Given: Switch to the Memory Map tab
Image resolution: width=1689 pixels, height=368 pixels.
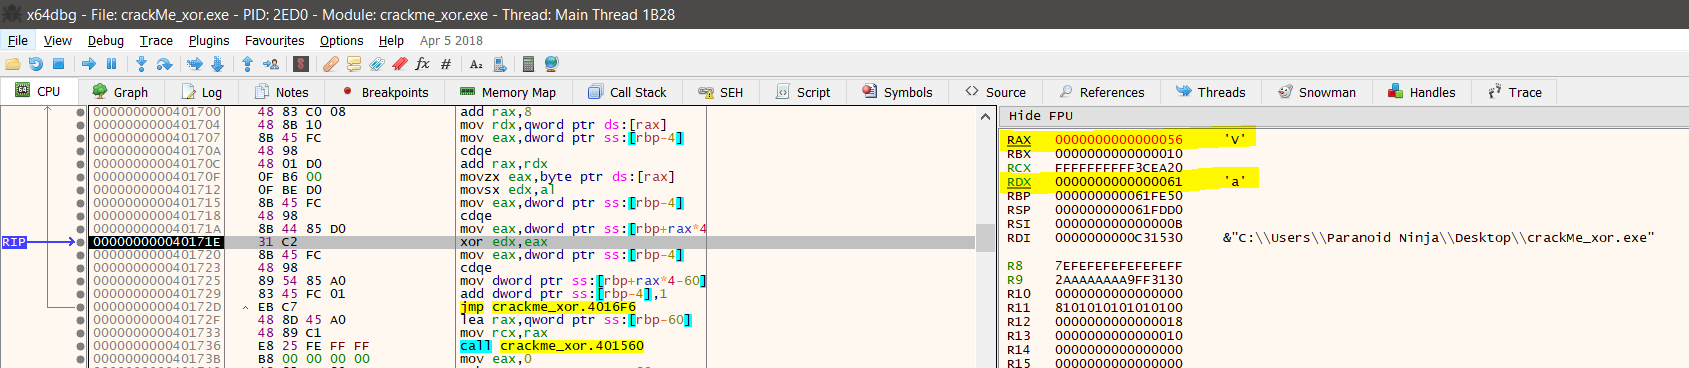Looking at the screenshot, I should click(508, 92).
